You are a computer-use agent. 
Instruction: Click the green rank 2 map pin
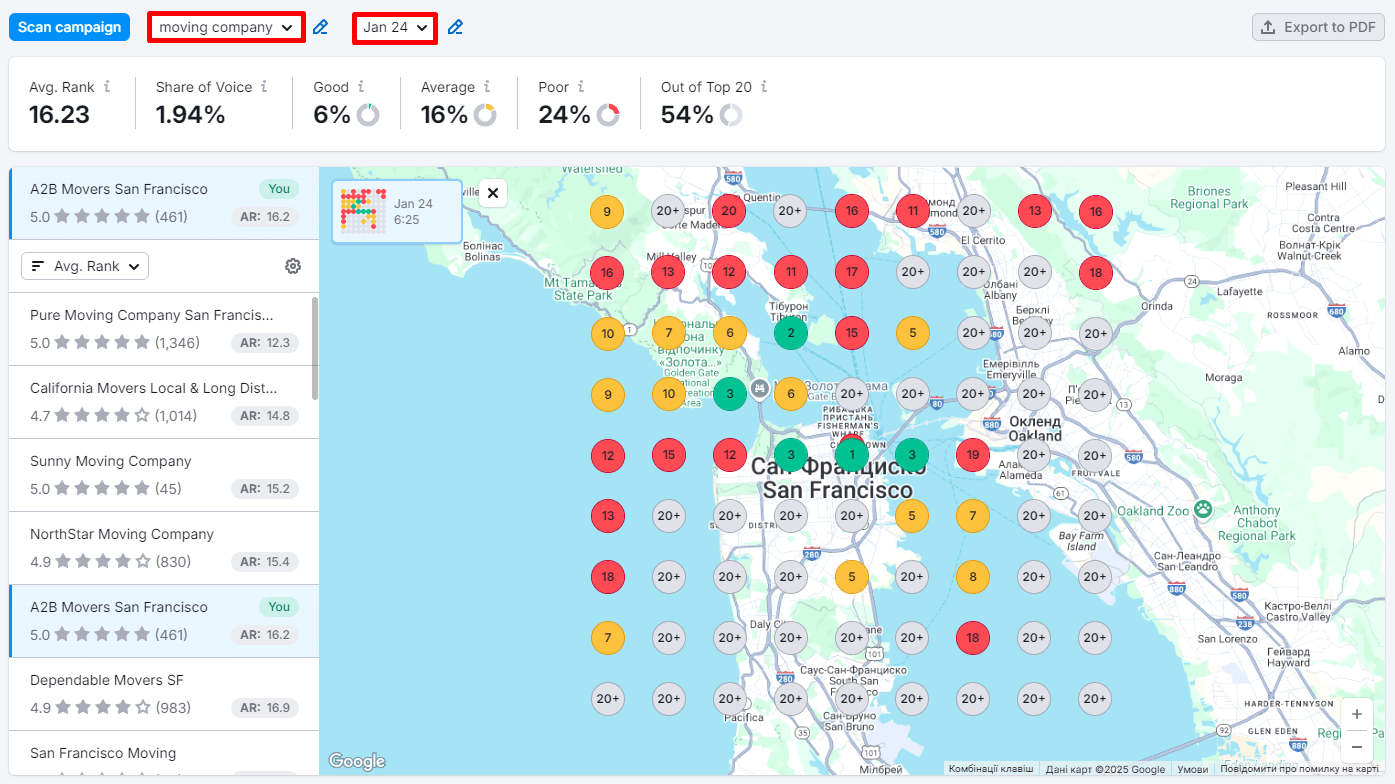tap(790, 333)
